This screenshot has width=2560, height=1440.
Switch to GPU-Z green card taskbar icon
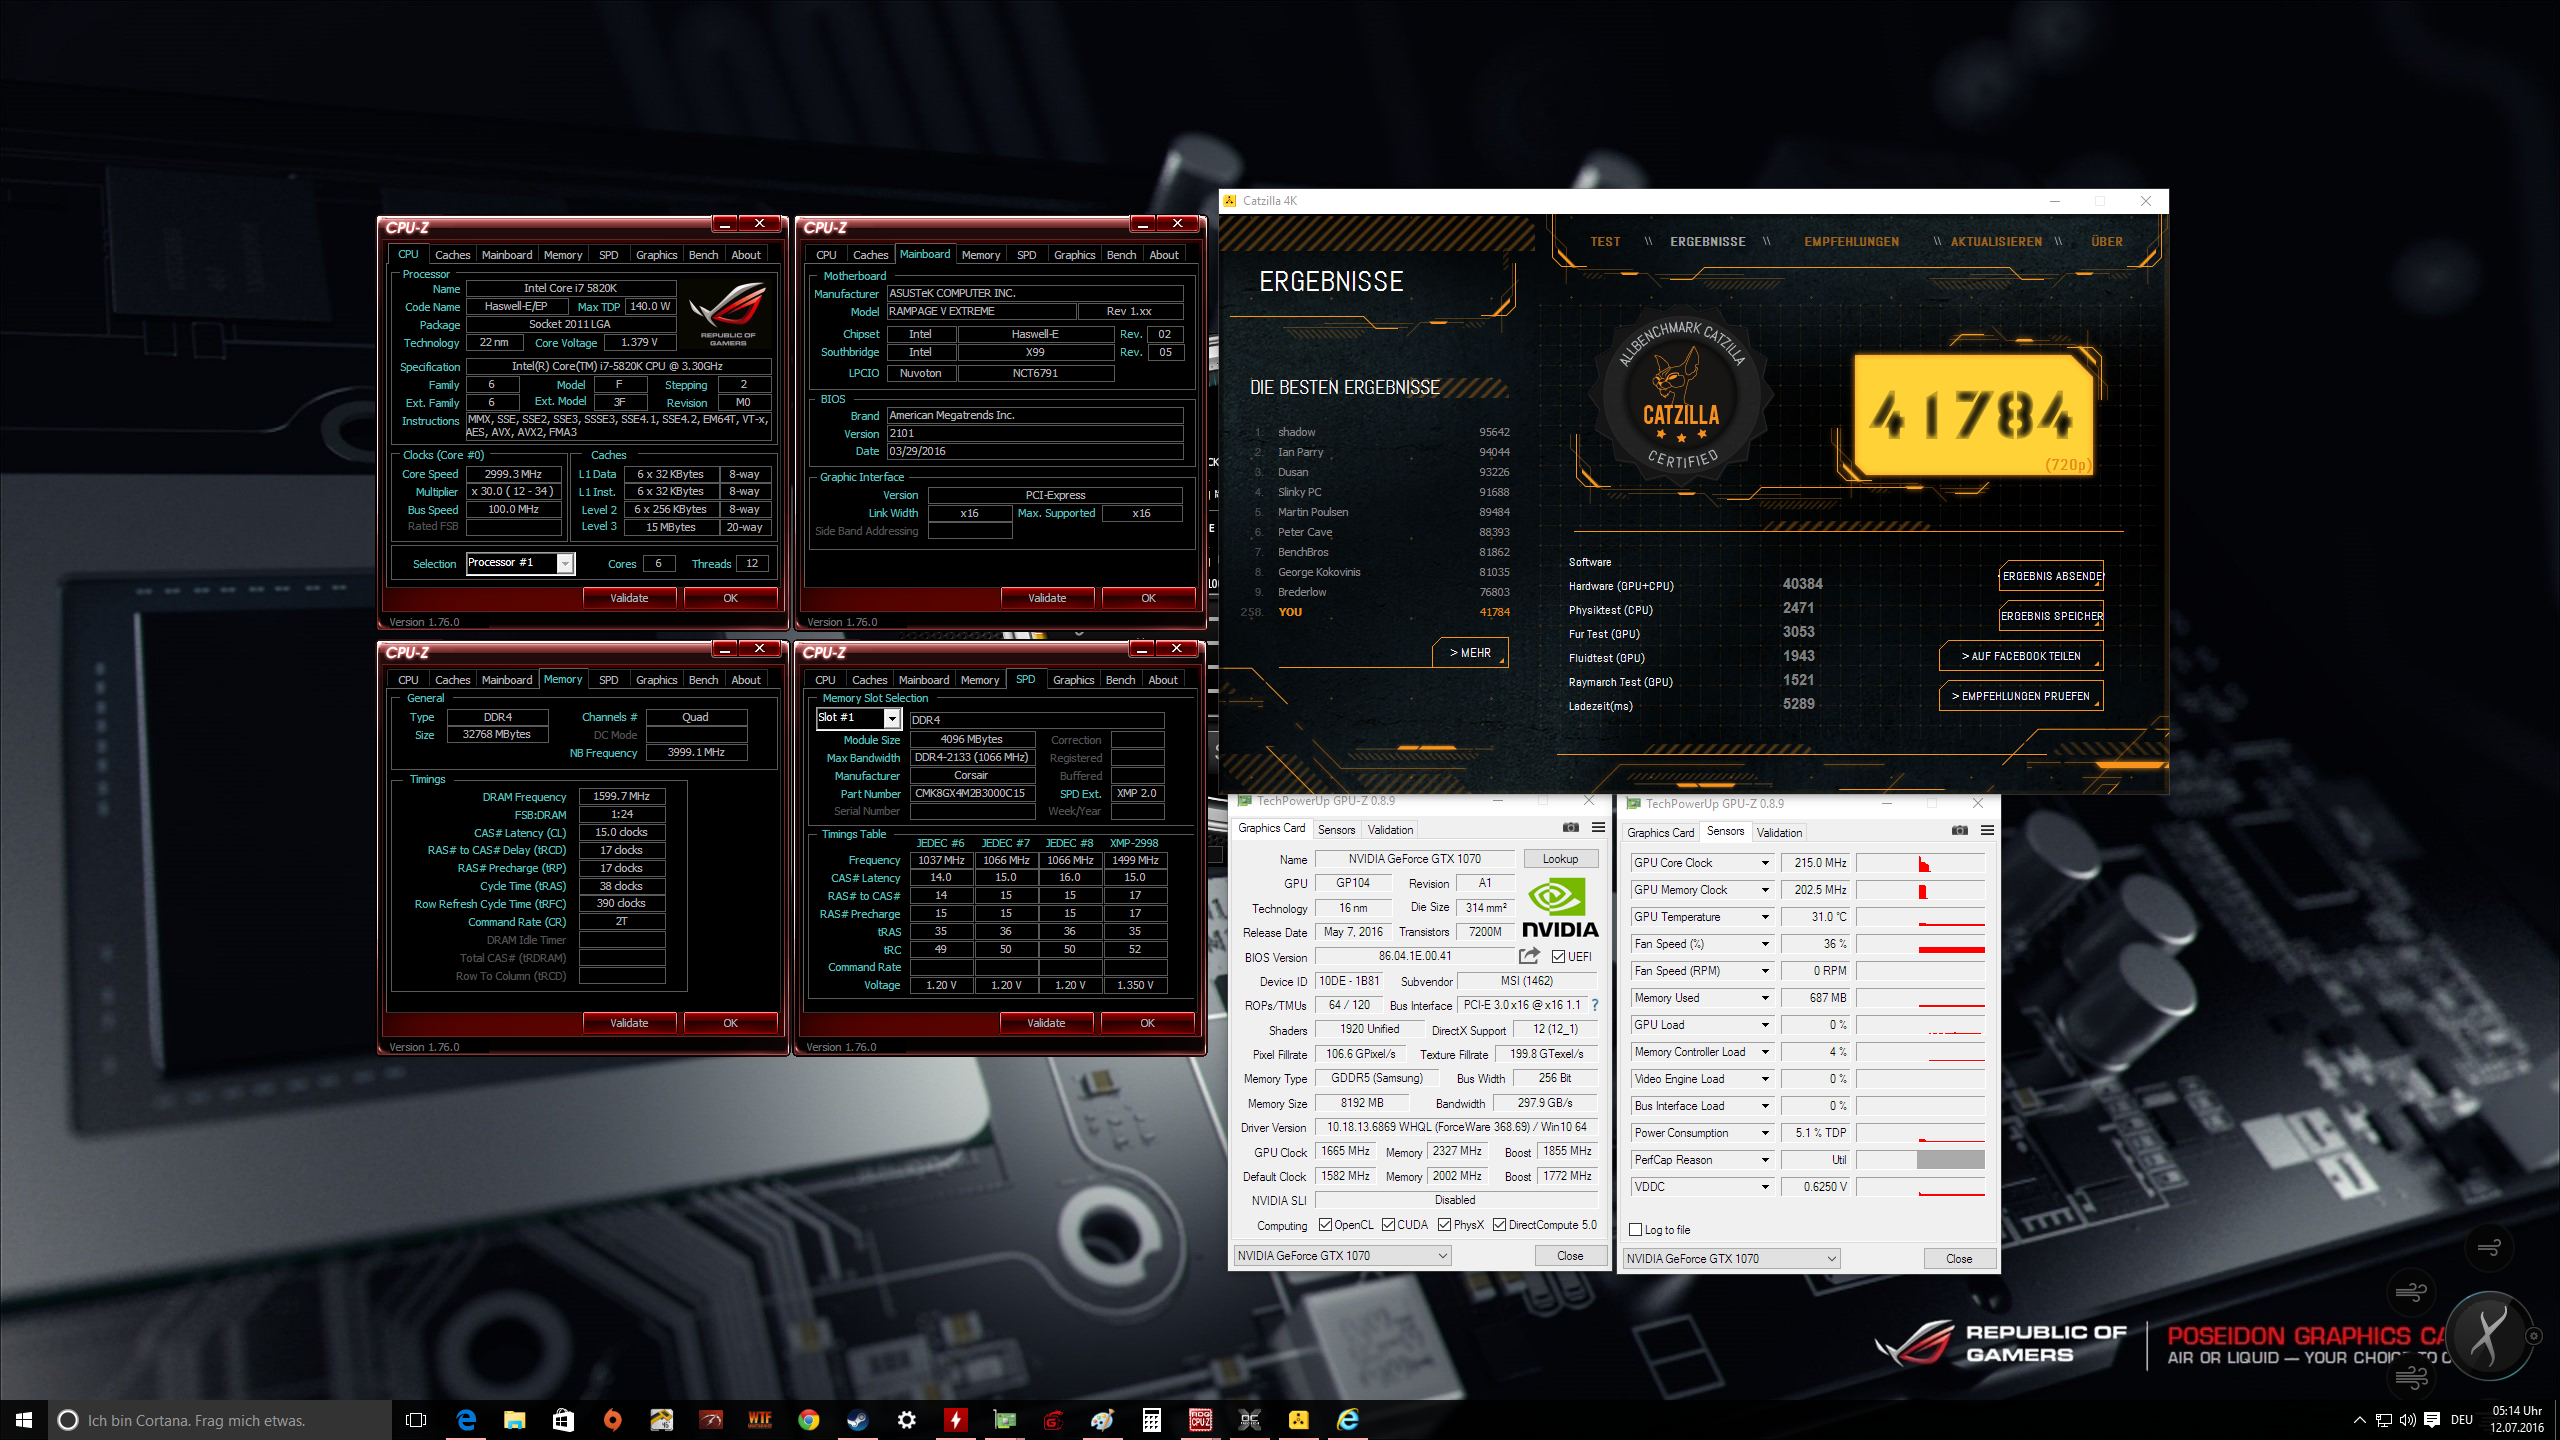coord(1005,1420)
